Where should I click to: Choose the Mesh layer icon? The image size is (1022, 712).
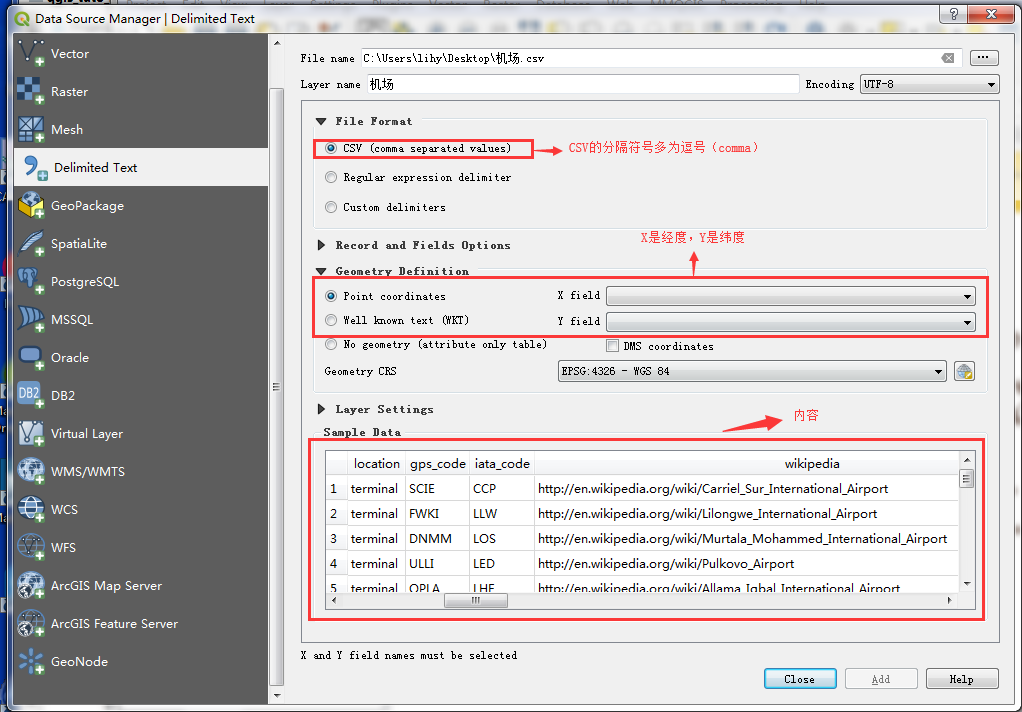point(32,130)
